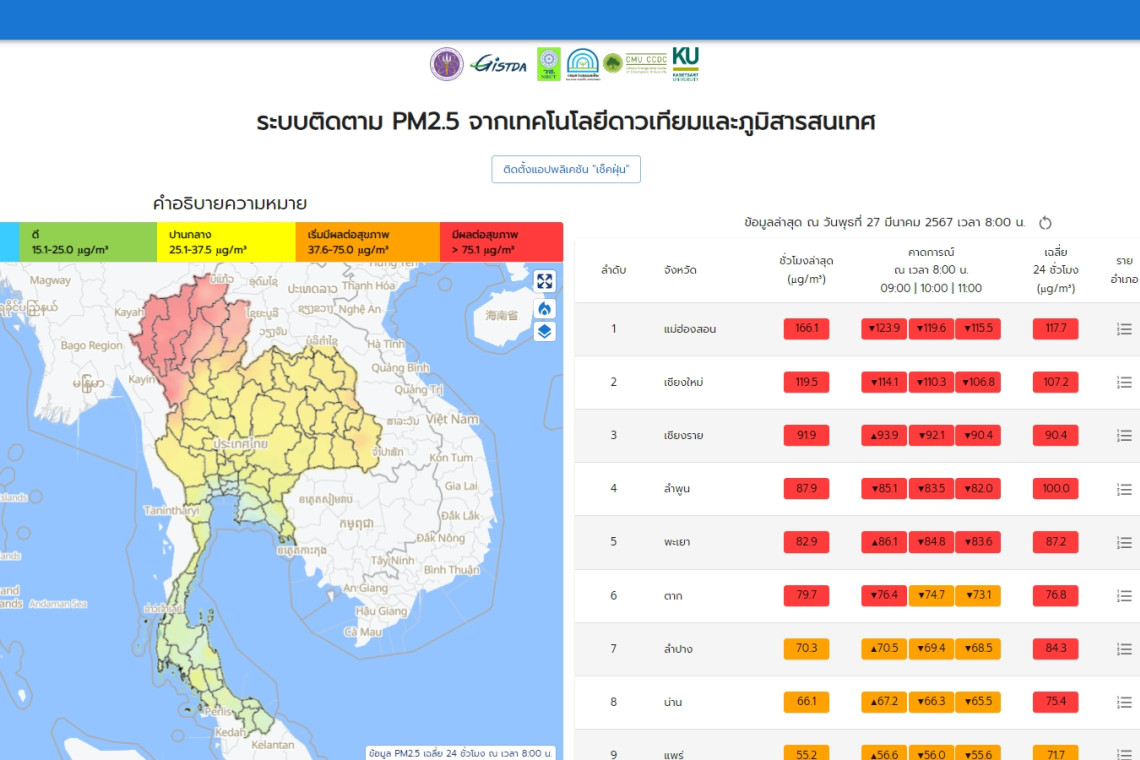Click the Kasetsart University KU logo
1140x760 pixels.
point(685,63)
